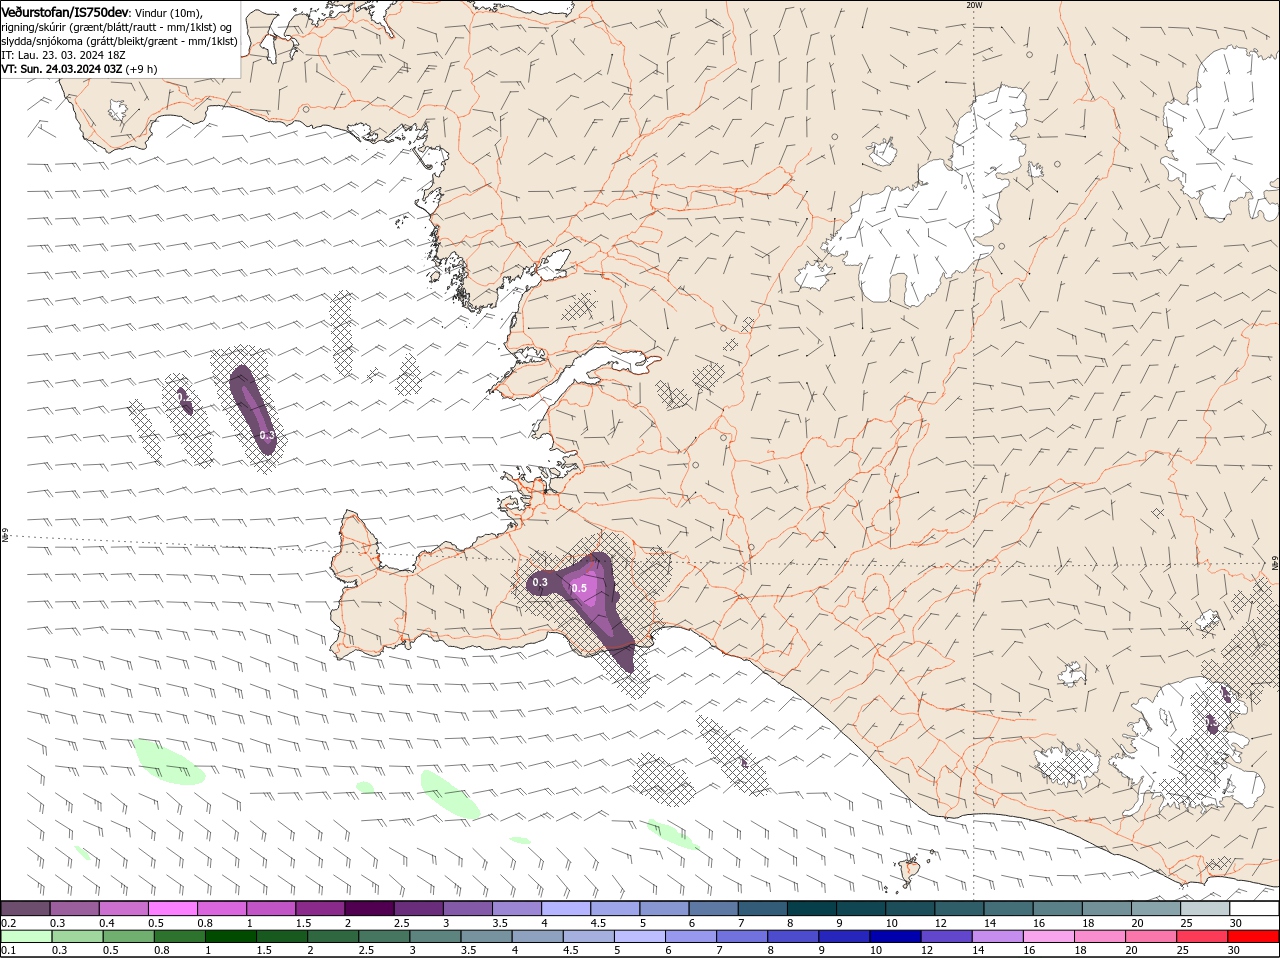Select the largest light green rain patch off the southwest coast

(168, 761)
